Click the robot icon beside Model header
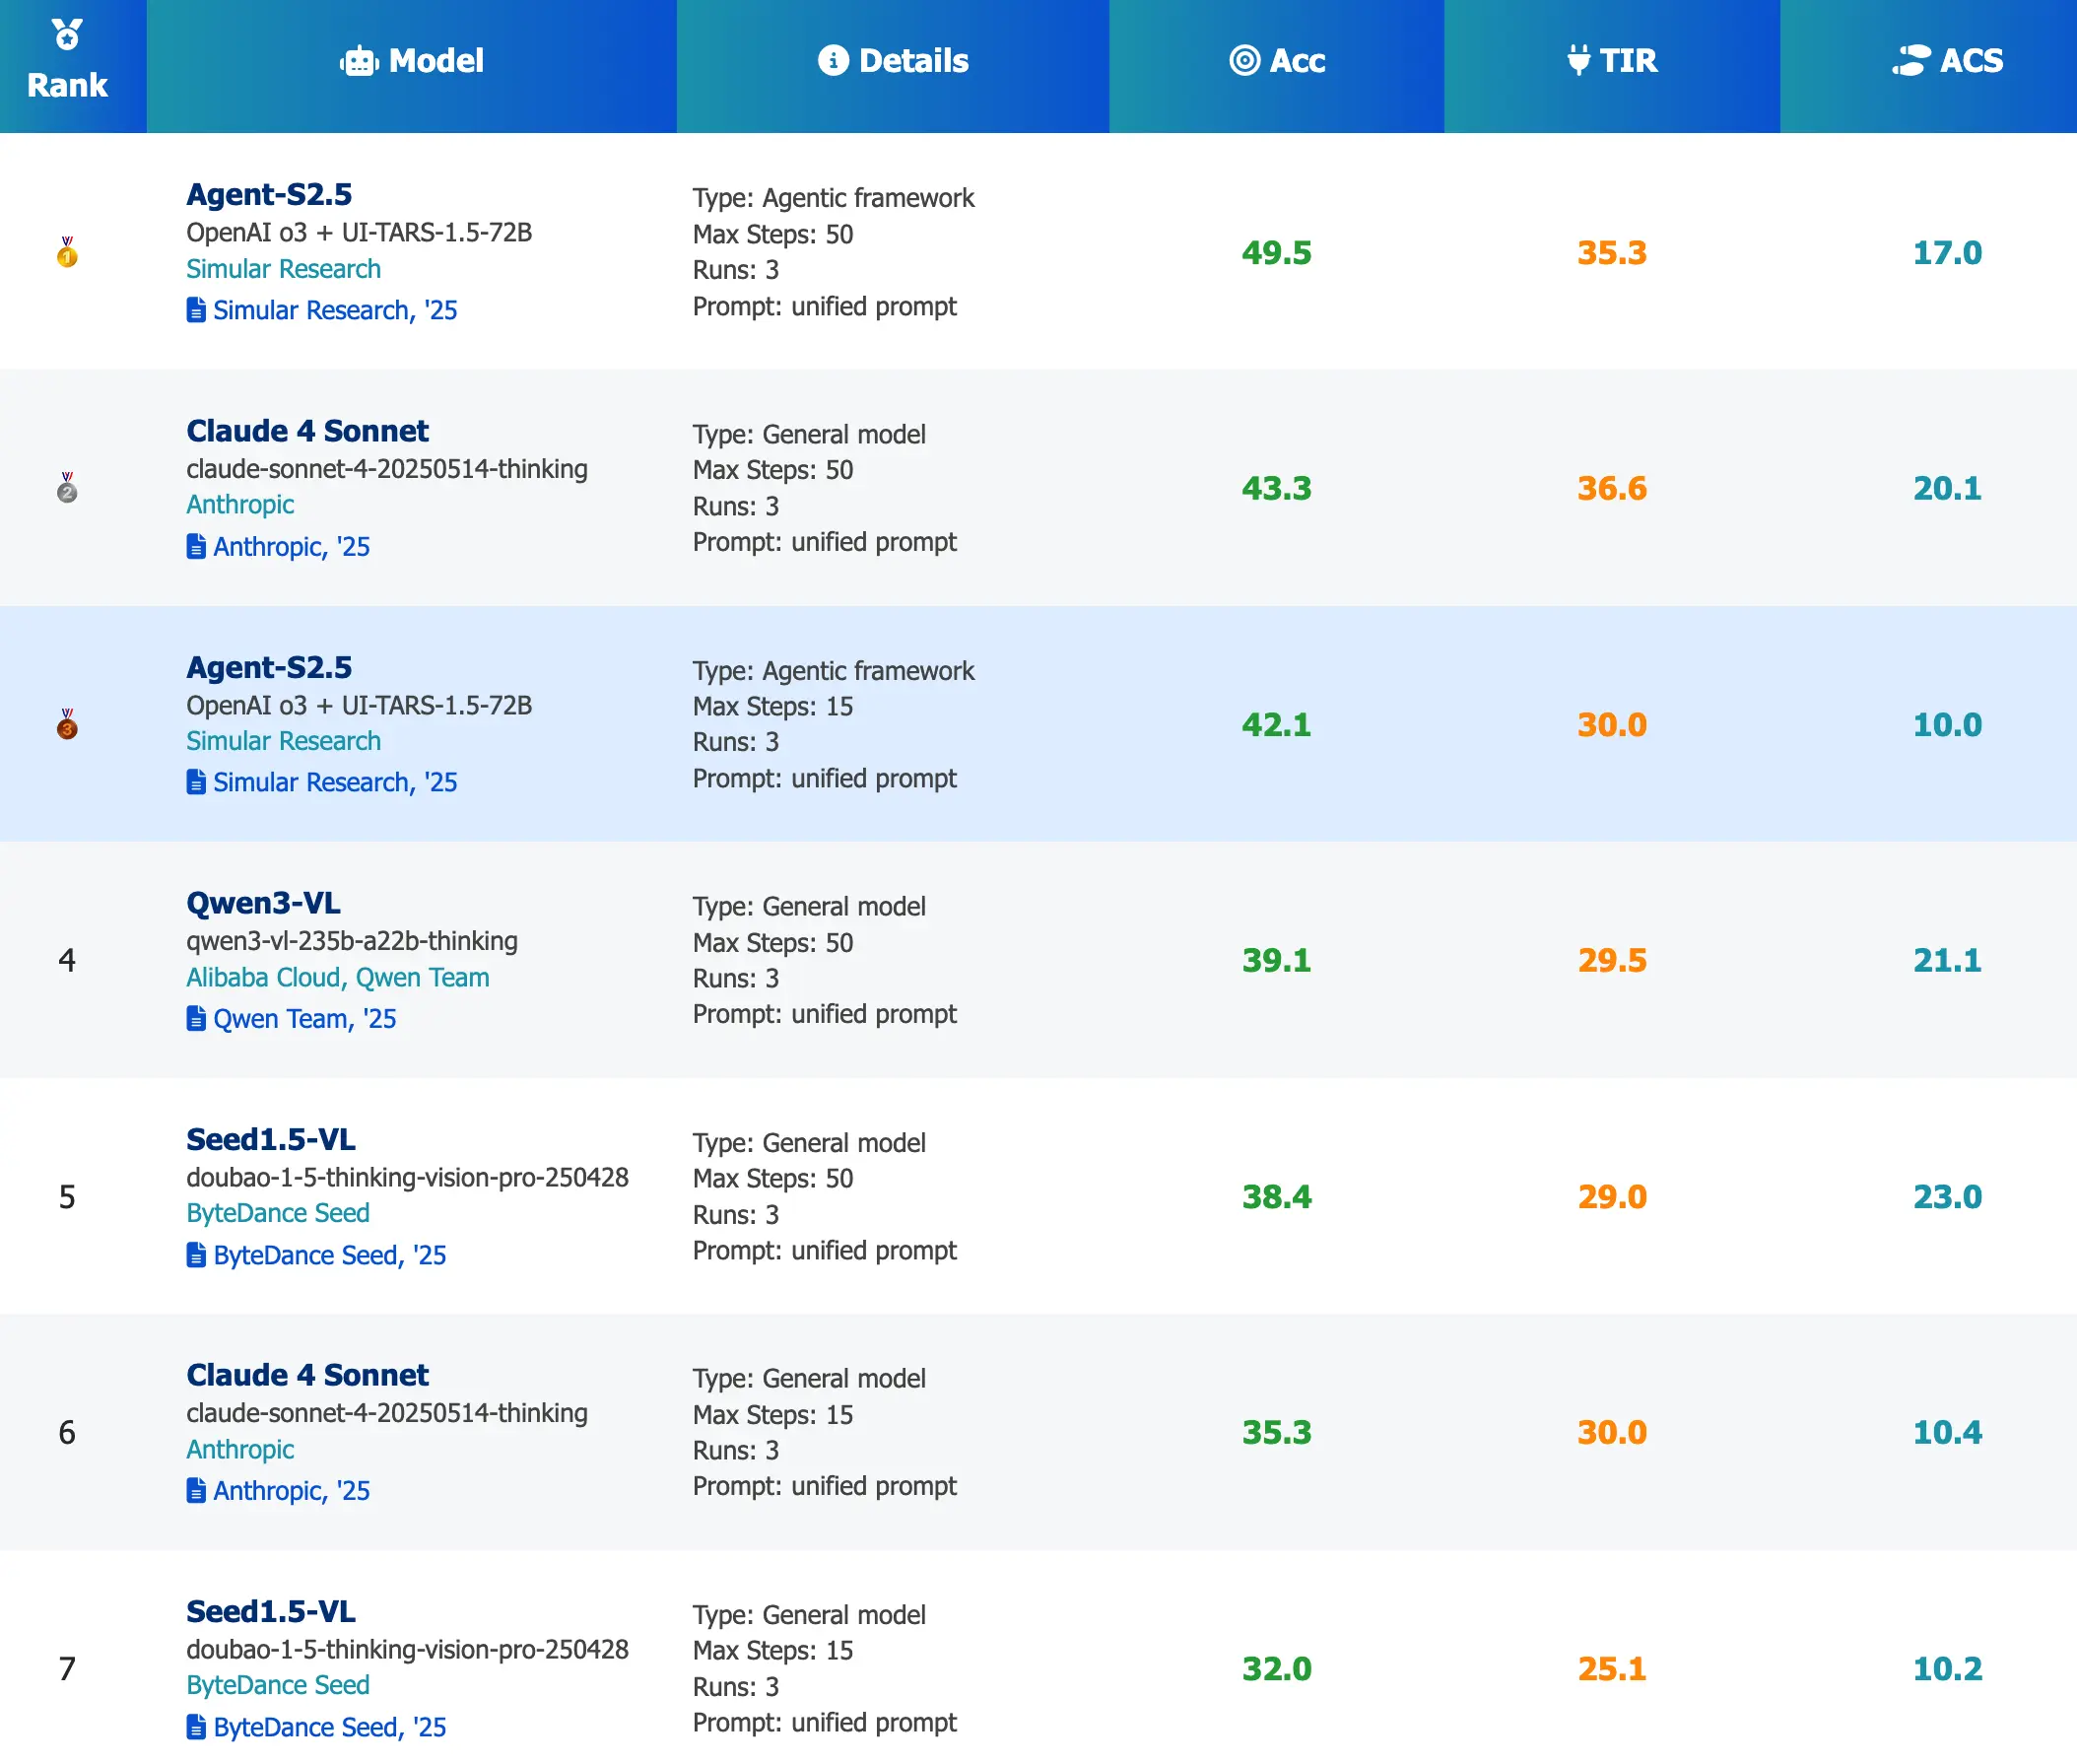2077x1764 pixels. pyautogui.click(x=359, y=61)
